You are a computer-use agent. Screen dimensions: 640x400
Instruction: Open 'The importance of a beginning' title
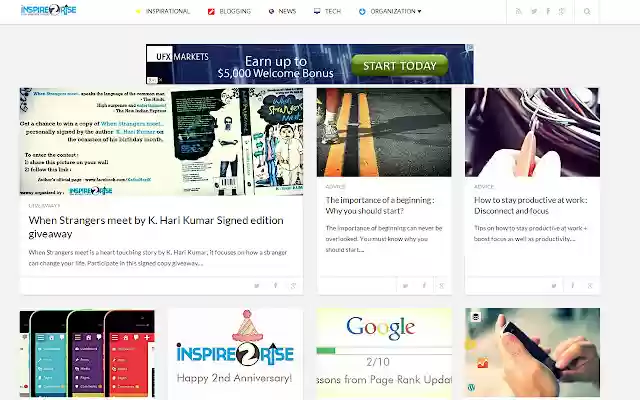[x=380, y=205]
